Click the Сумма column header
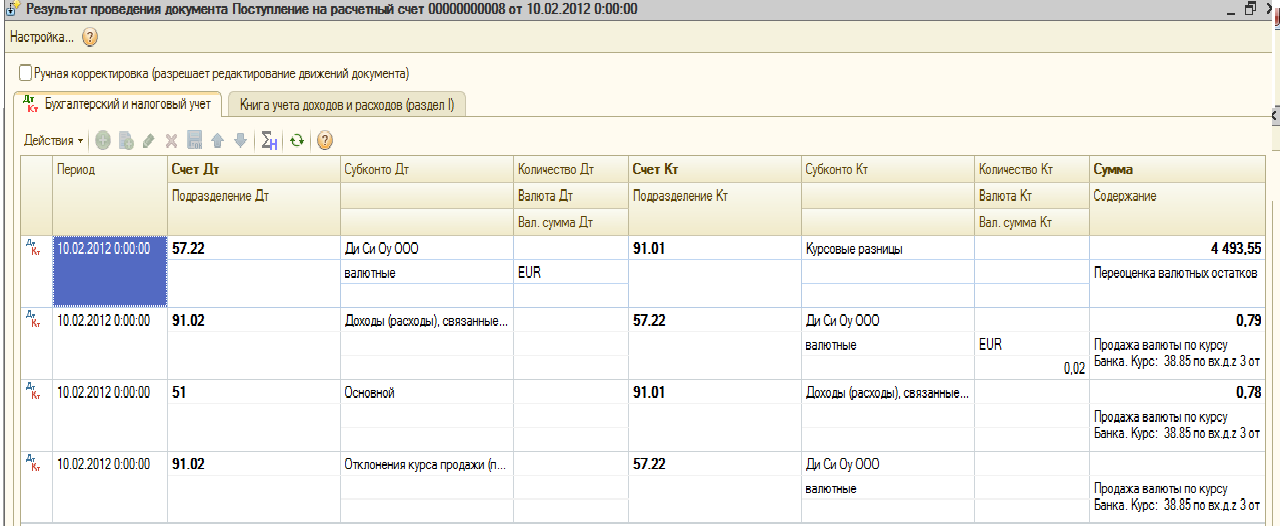The height and width of the screenshot is (526, 1280). (x=1113, y=169)
